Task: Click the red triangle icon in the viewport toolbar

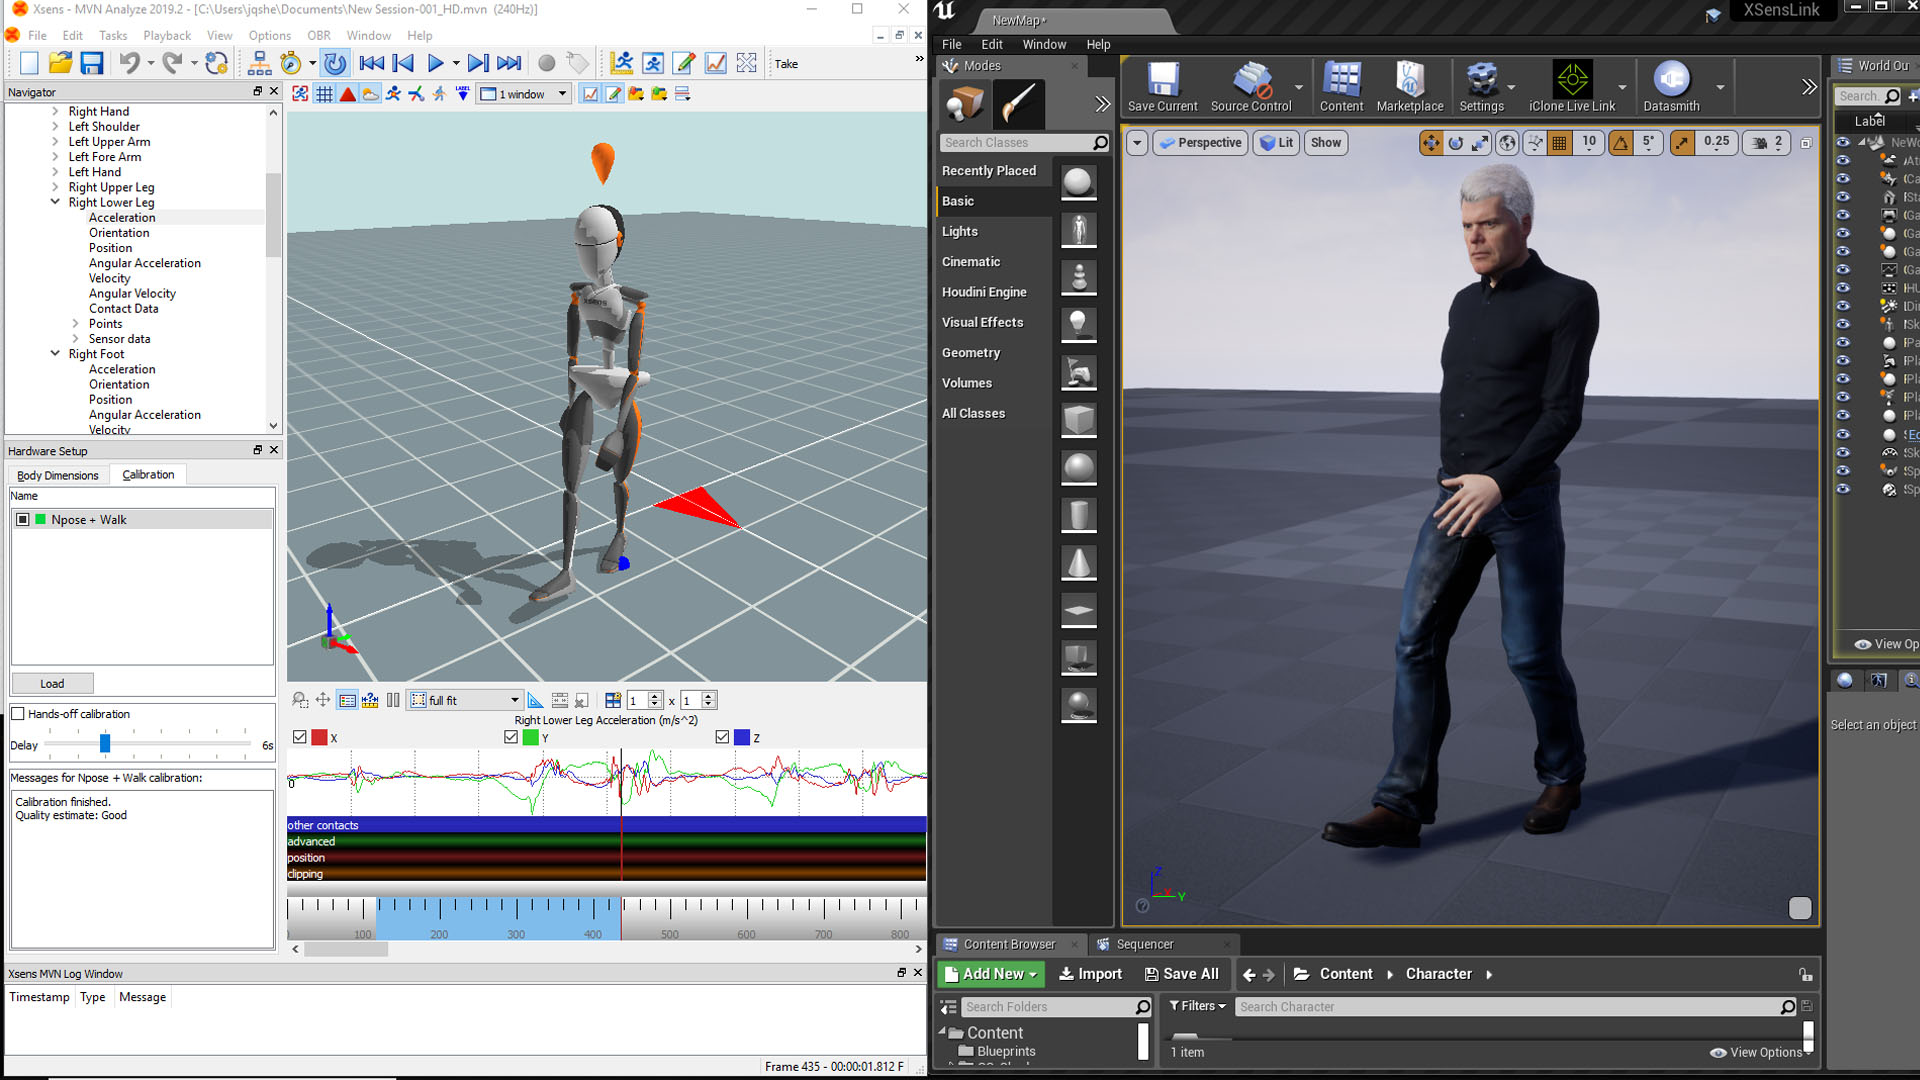Action: click(348, 94)
